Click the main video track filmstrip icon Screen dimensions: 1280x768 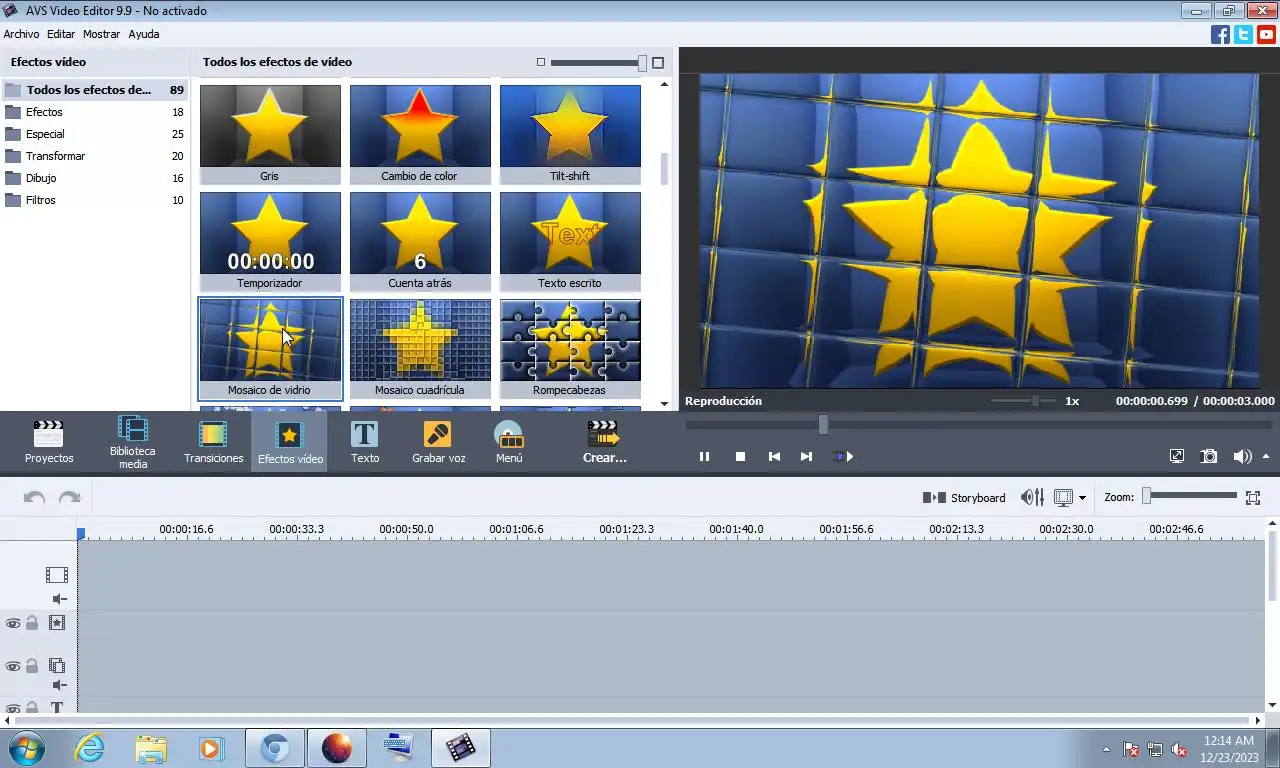click(x=57, y=575)
